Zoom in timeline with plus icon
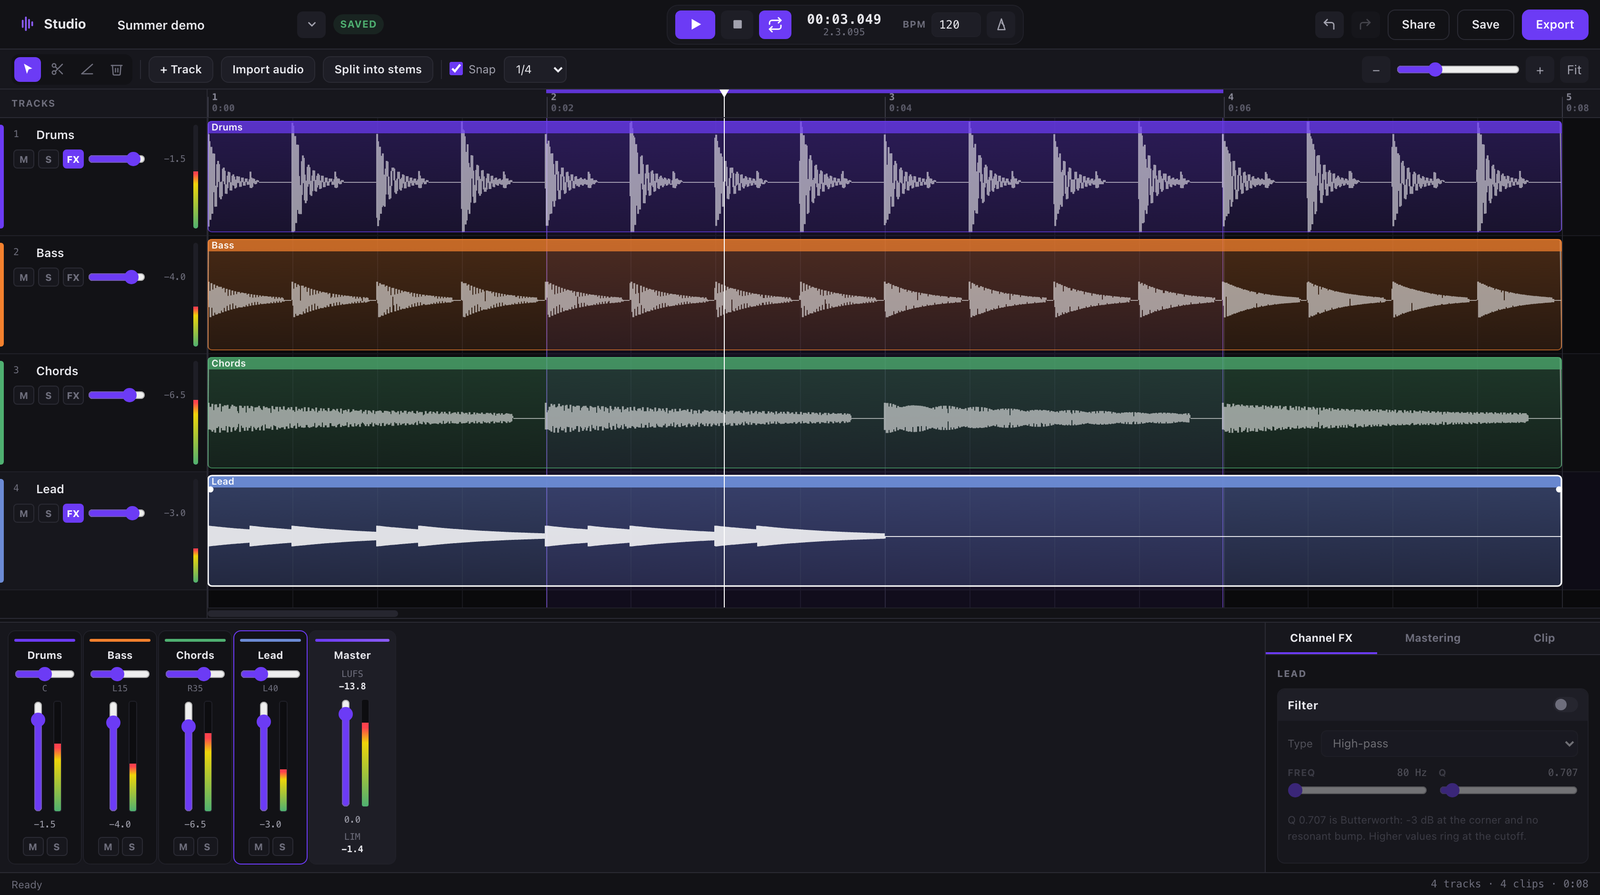Screen dimensions: 1600x895 (x=1540, y=70)
